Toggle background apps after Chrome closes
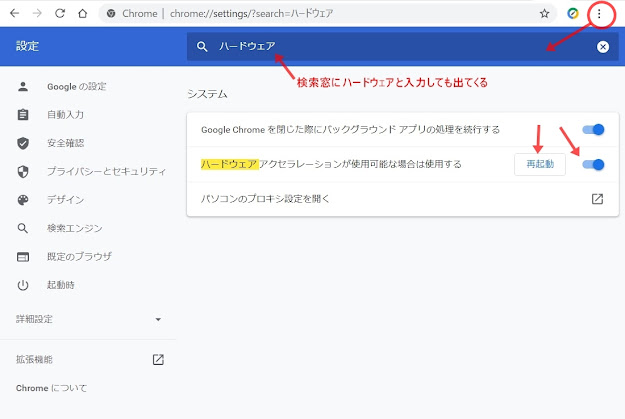The image size is (625, 419). [x=593, y=130]
